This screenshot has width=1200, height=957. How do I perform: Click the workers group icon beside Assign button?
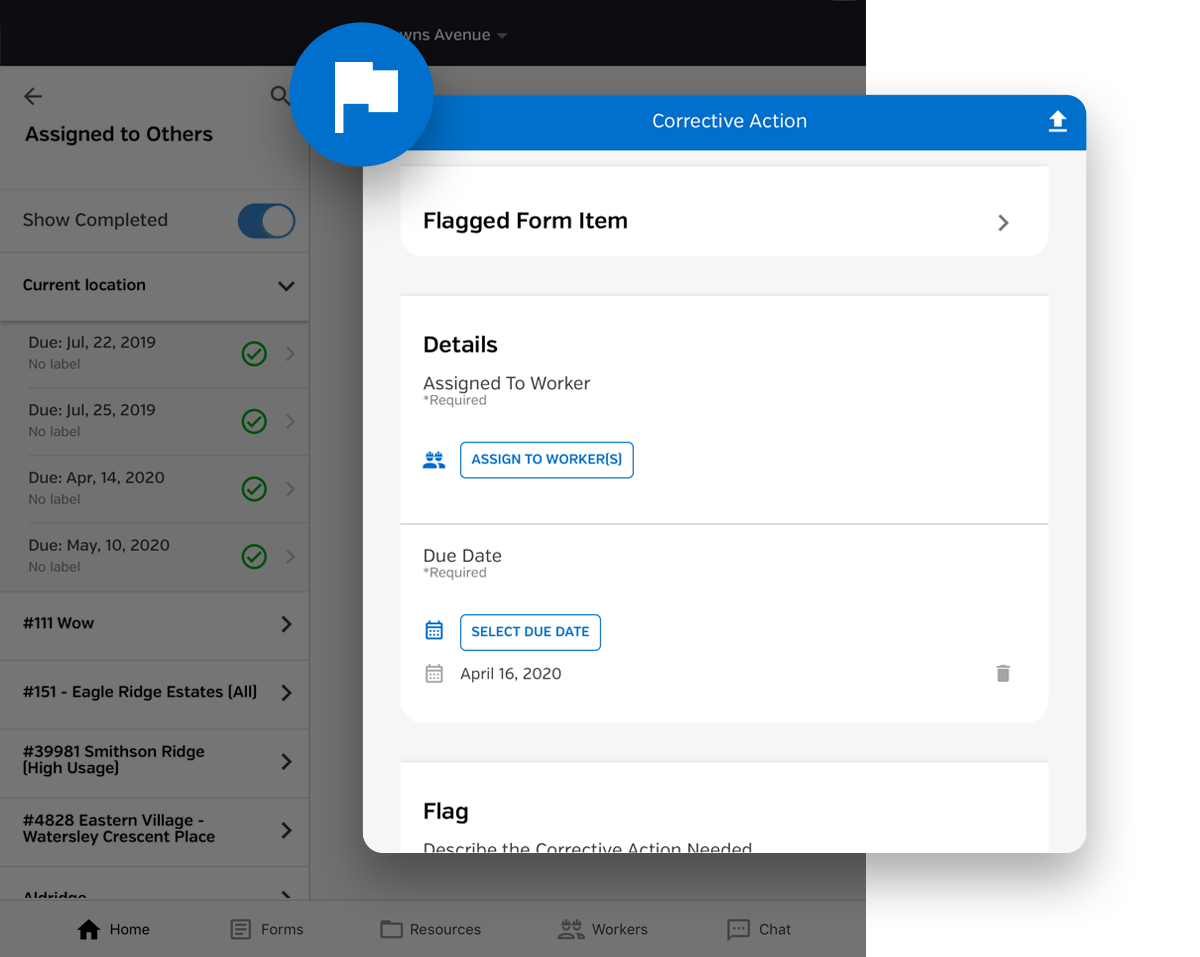tap(434, 460)
